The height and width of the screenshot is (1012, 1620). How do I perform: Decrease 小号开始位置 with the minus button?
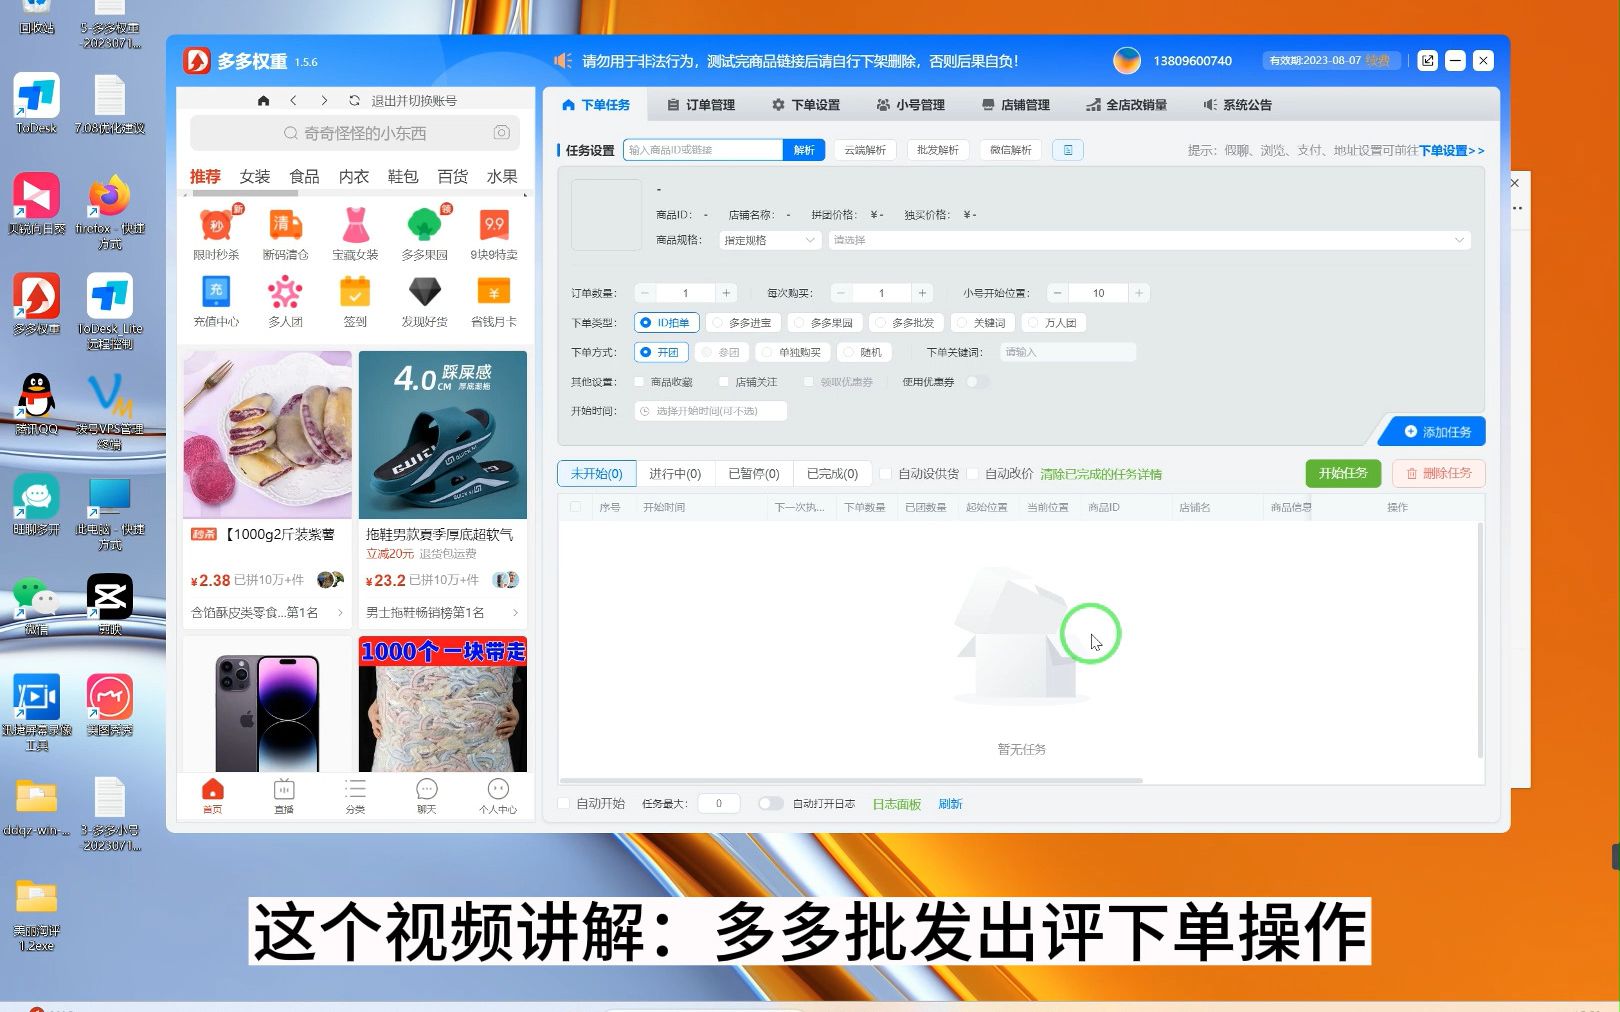pyautogui.click(x=1058, y=293)
